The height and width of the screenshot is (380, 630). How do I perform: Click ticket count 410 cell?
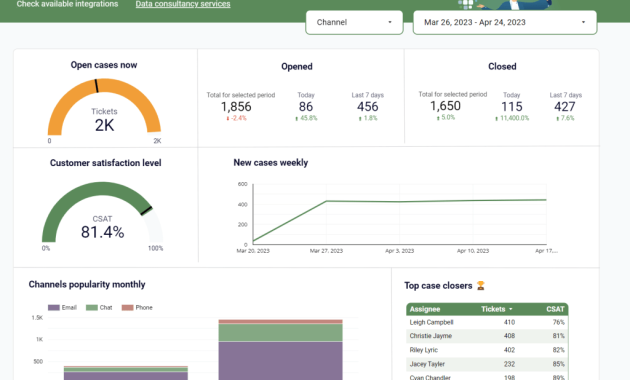pos(509,322)
